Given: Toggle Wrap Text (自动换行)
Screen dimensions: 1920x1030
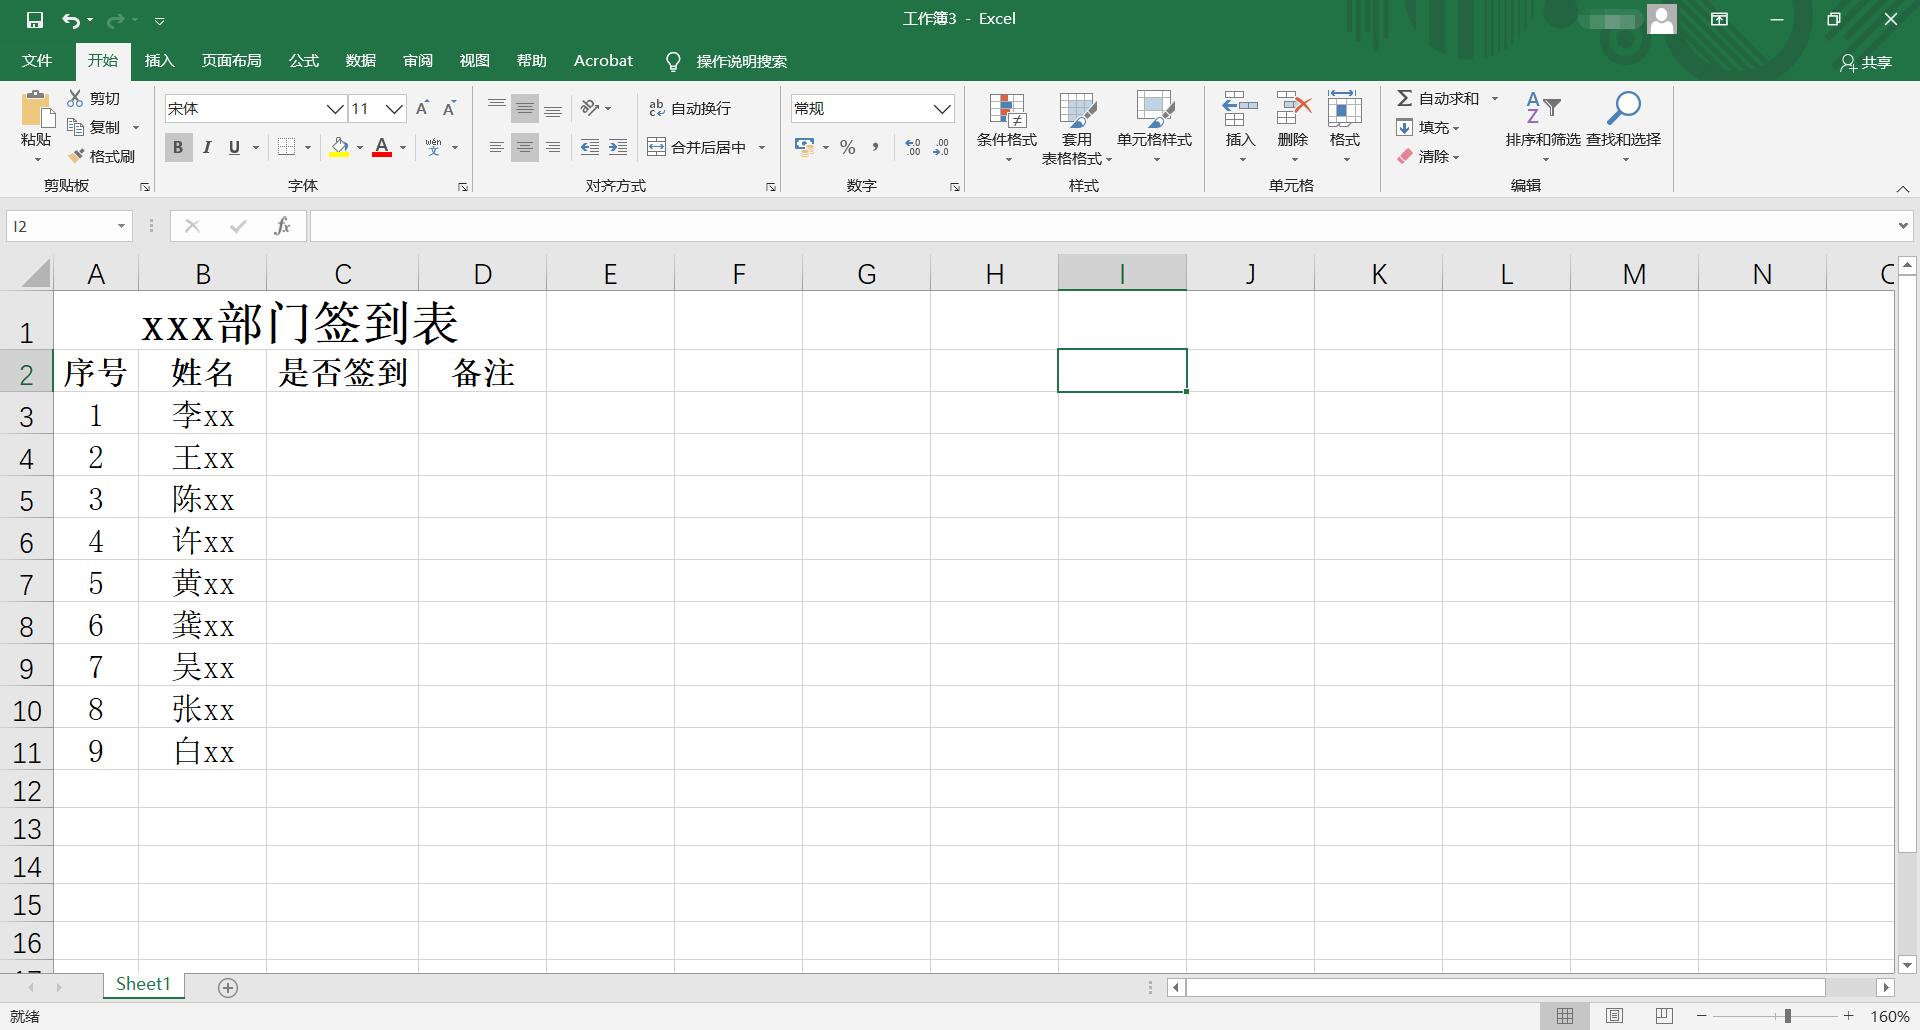Looking at the screenshot, I should coord(690,108).
